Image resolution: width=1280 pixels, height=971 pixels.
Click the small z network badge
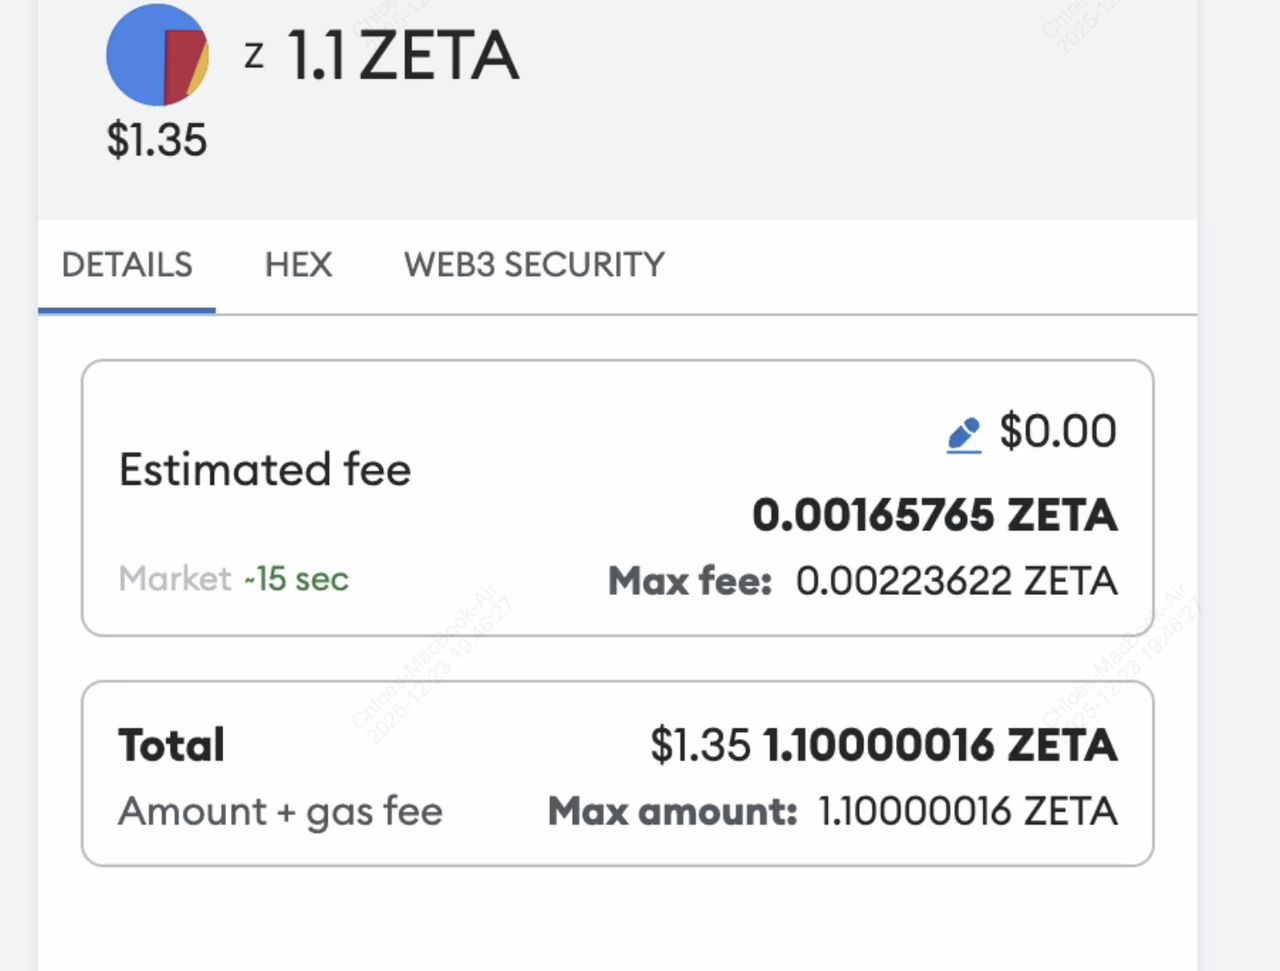[x=253, y=55]
